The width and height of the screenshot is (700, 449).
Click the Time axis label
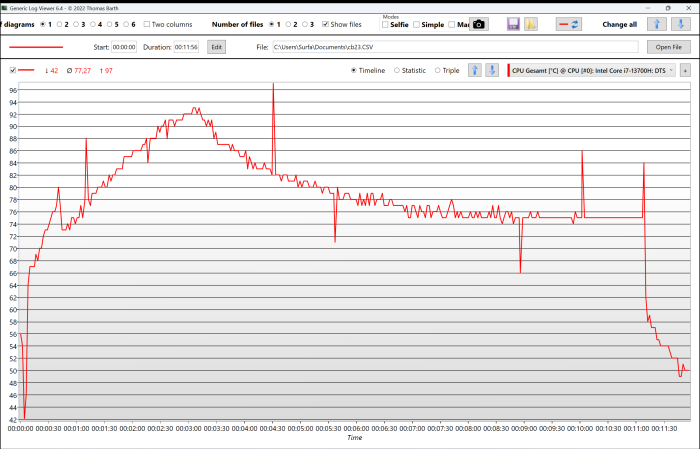354,438
